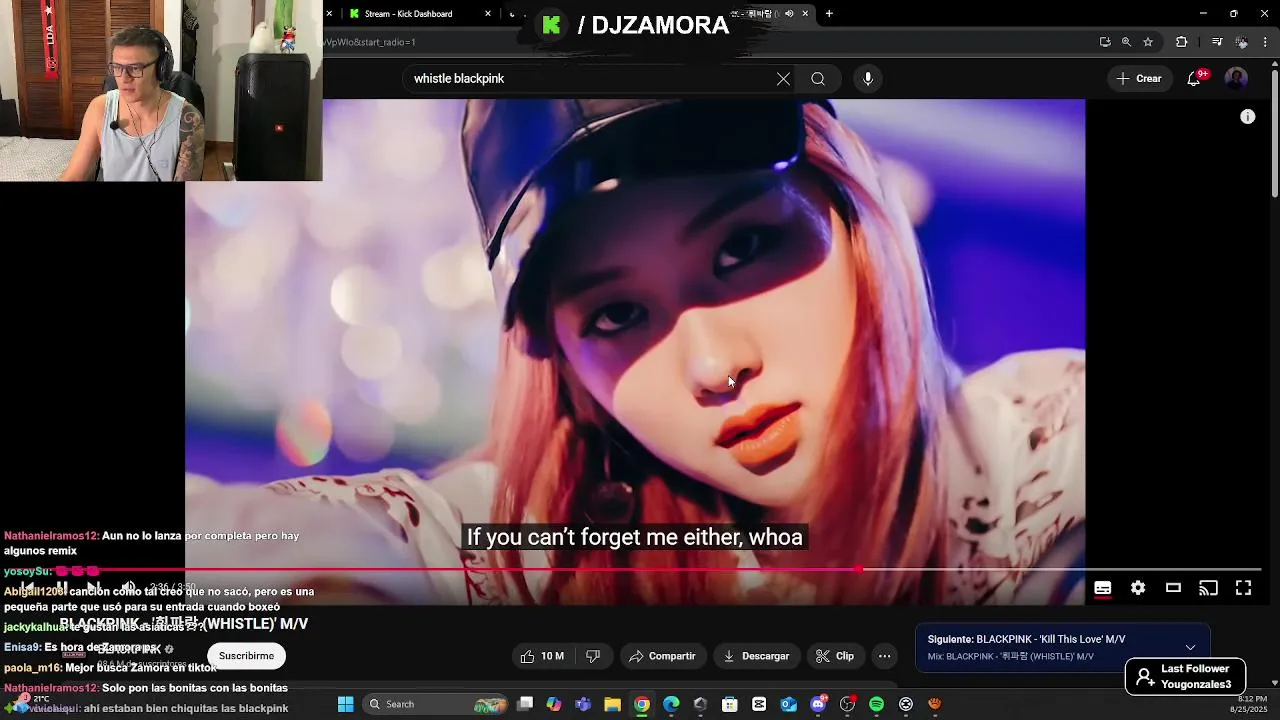Image resolution: width=1280 pixels, height=720 pixels.
Task: Open Microsoft Edge from the taskbar
Action: tap(671, 704)
